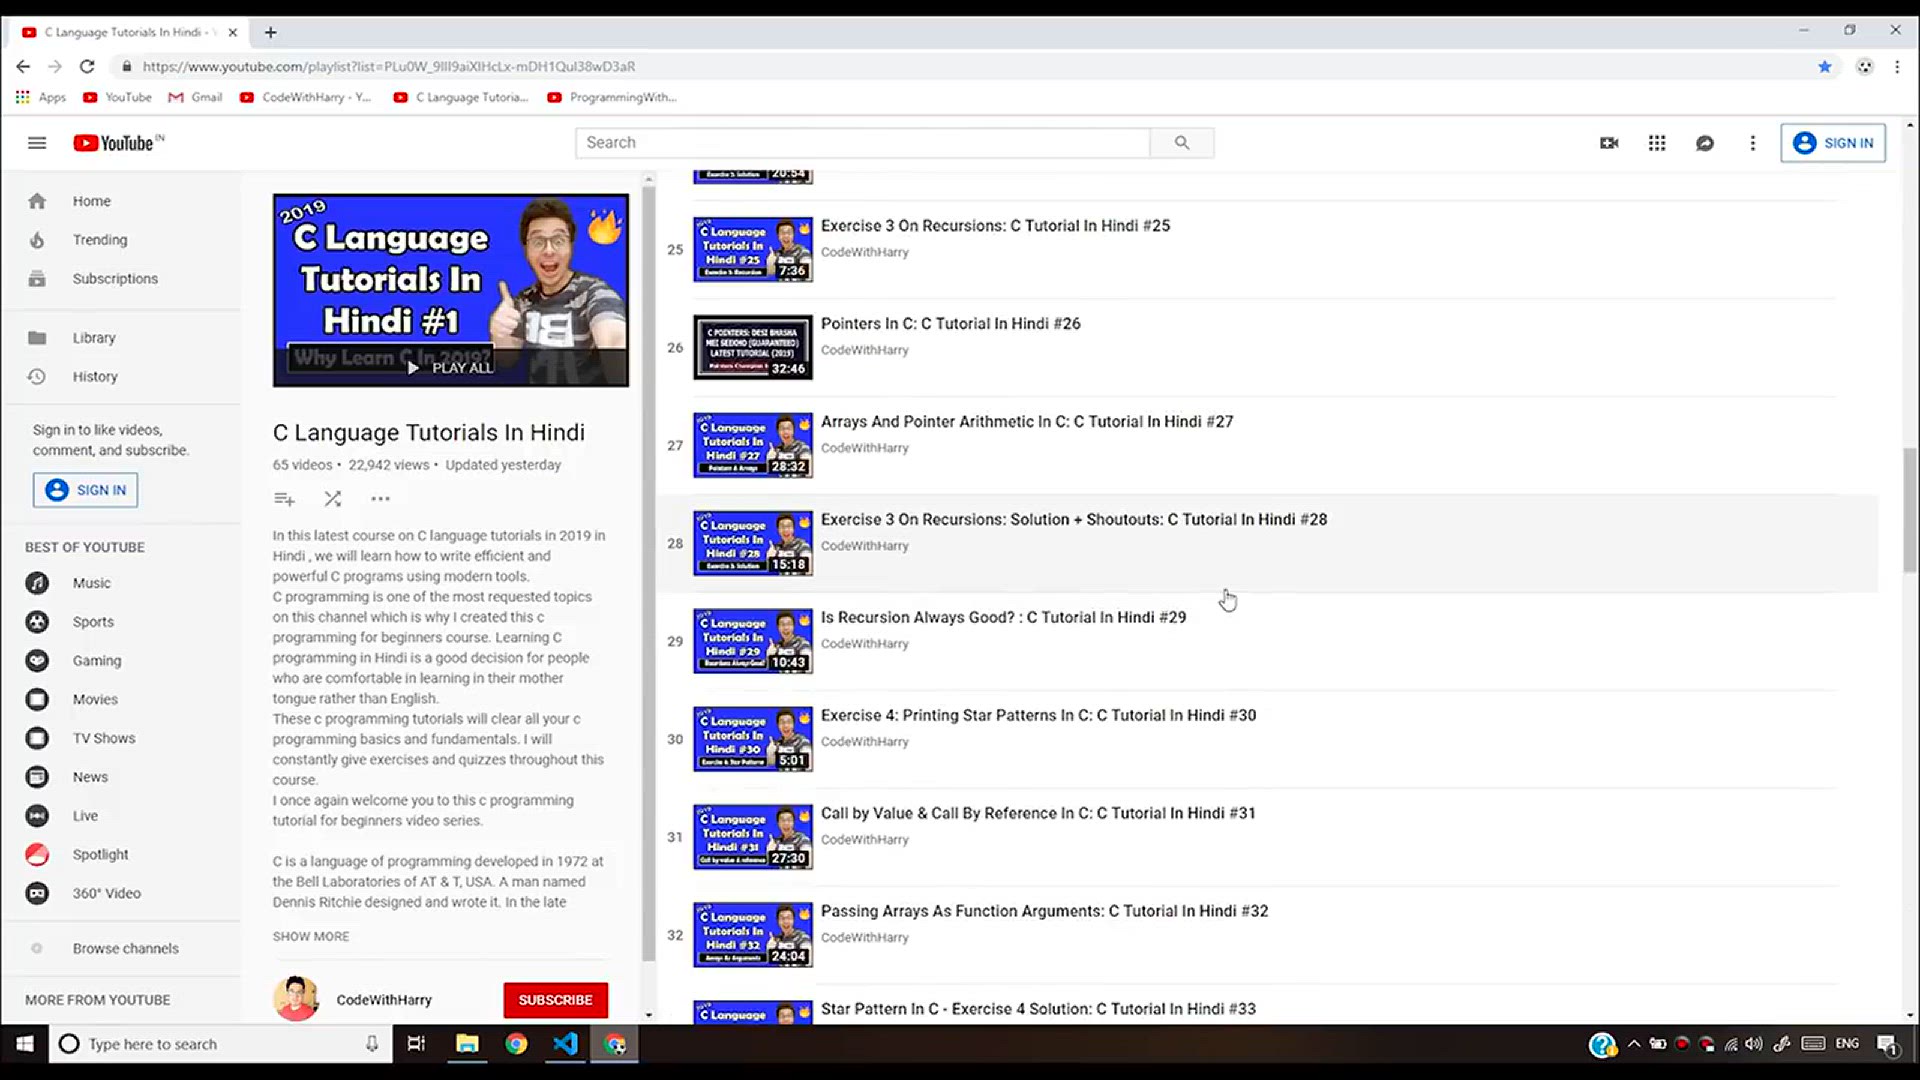Open the Windows notification center icon
Viewport: 1920px width, 1080px height.
click(1887, 1044)
